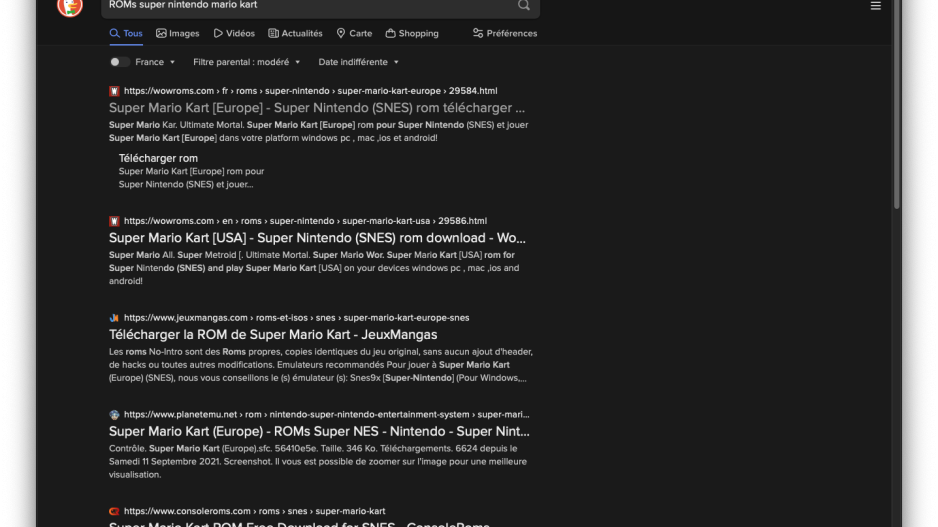This screenshot has height=527, width=938.
Task: Open the Télécharger rom sublink
Action: 158,158
